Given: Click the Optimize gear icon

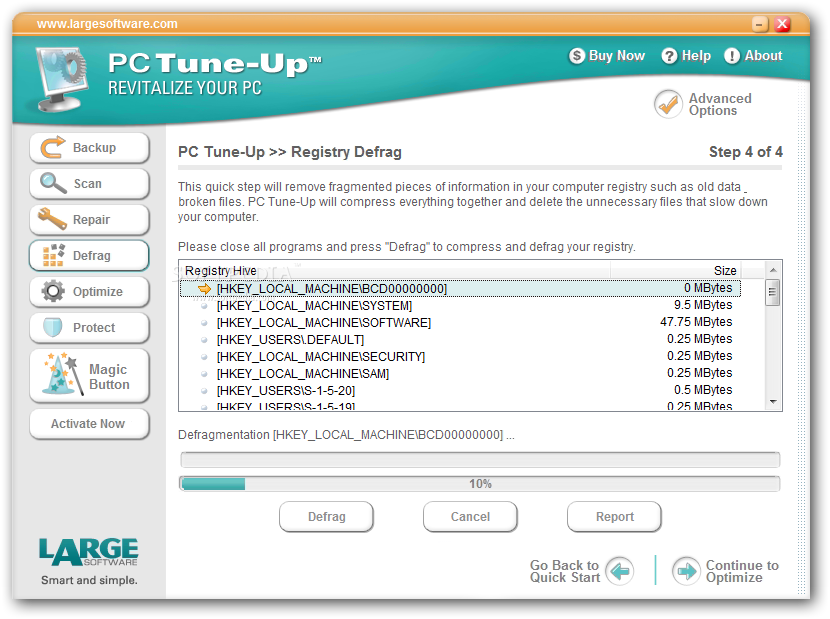Looking at the screenshot, I should click(53, 291).
